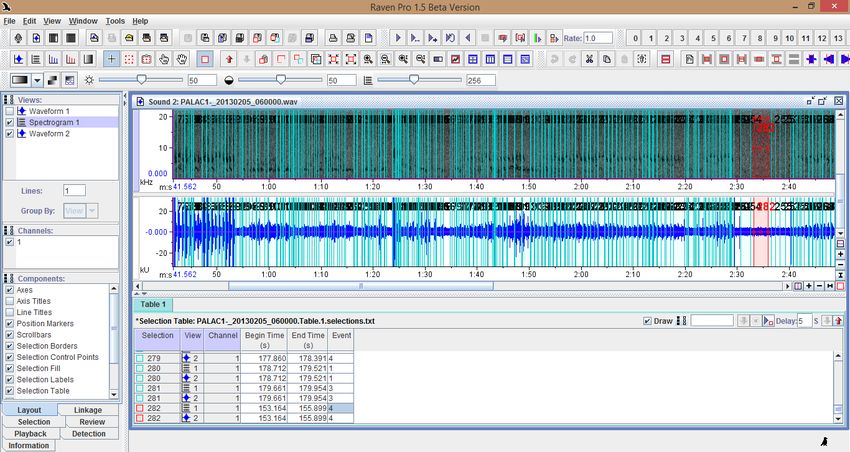Click Begin Time cell 177.860

pos(264,358)
